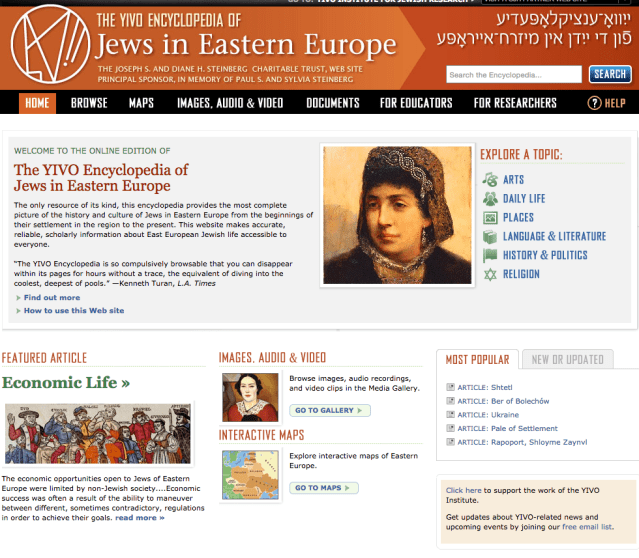Switch to the New or Updated tab
639x558 pixels.
[x=567, y=360]
